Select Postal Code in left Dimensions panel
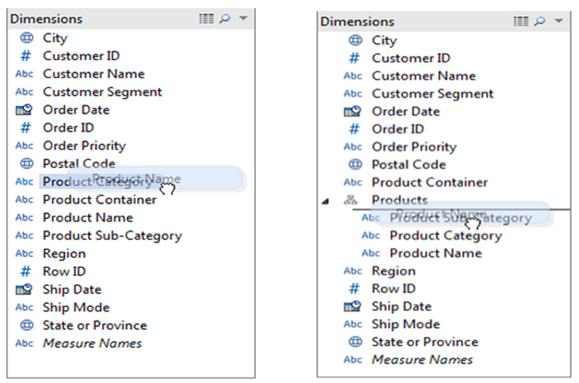579x383 pixels. tap(79, 164)
